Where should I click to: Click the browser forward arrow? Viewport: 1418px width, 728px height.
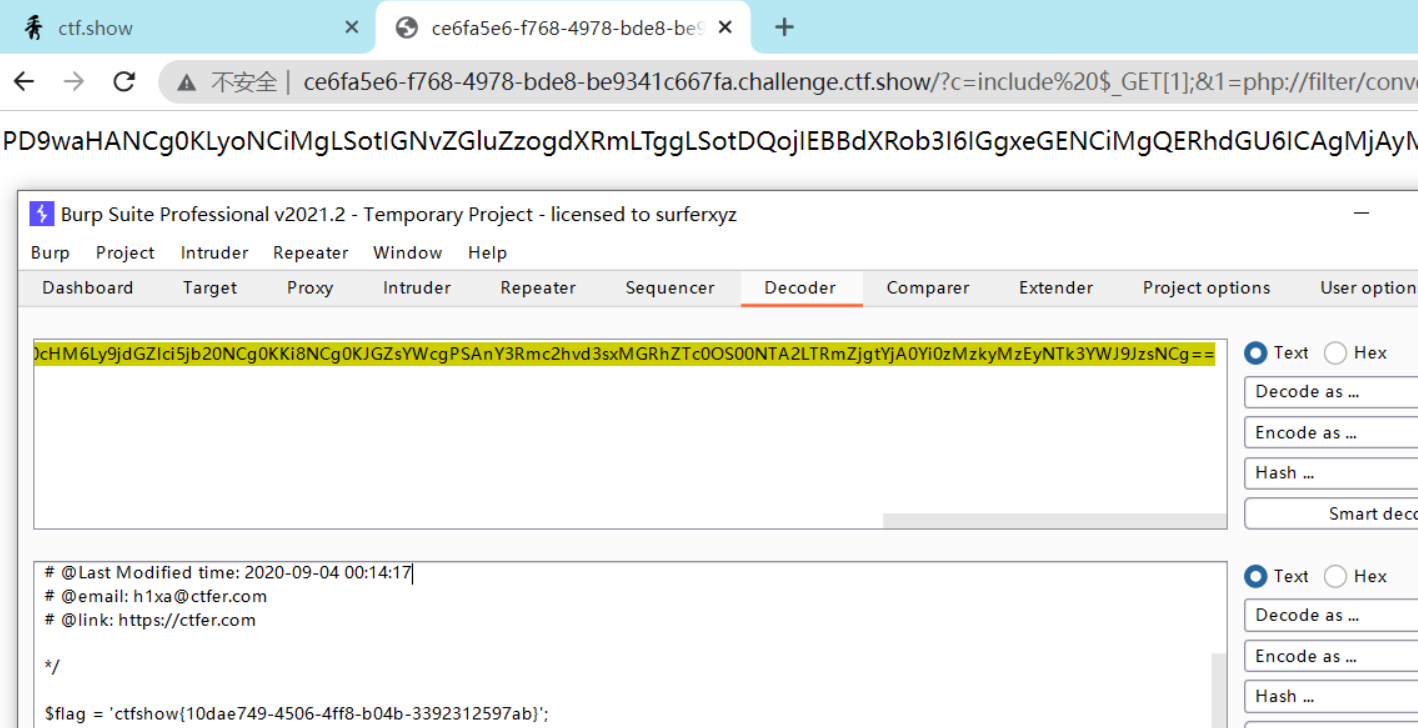coord(74,82)
